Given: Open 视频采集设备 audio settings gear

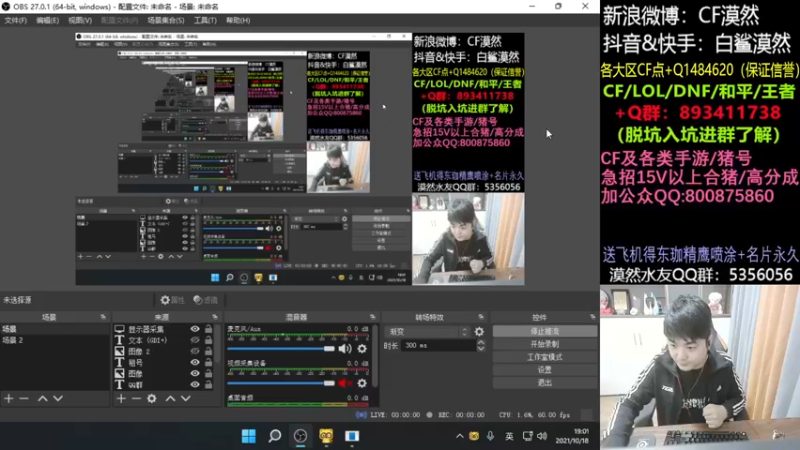Looking at the screenshot, I should (362, 383).
